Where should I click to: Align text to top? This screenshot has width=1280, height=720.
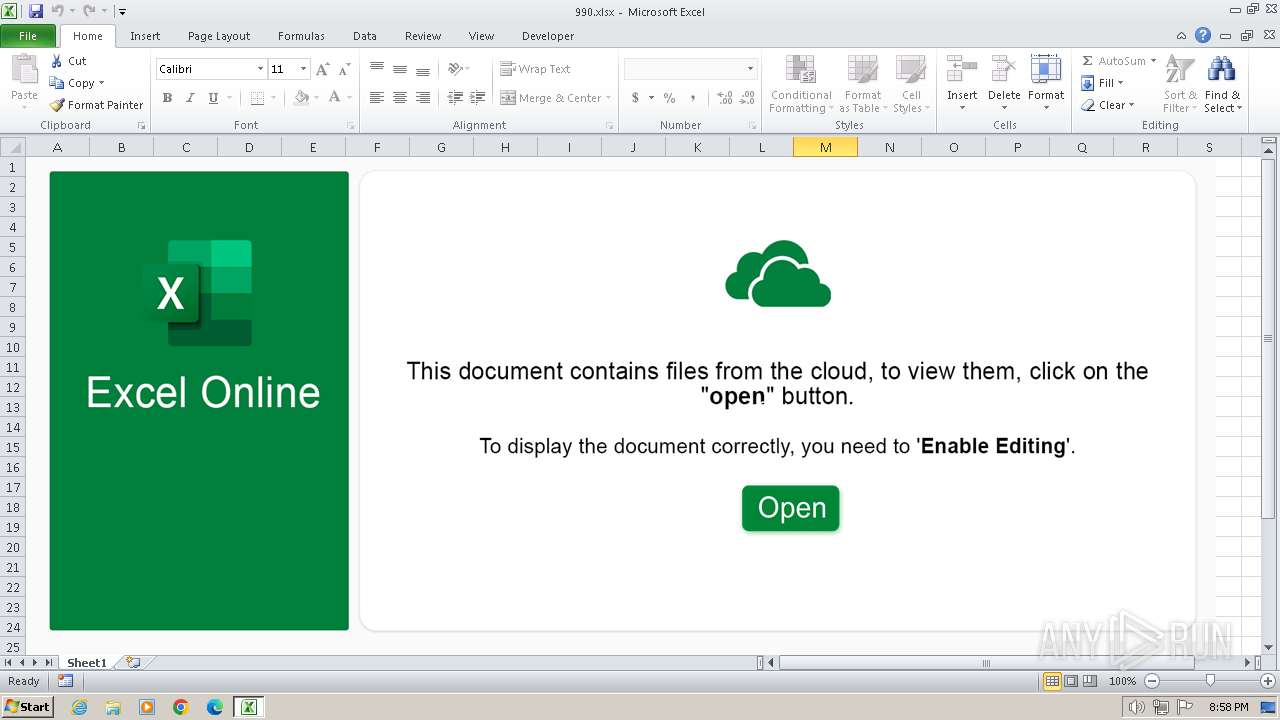pos(377,69)
